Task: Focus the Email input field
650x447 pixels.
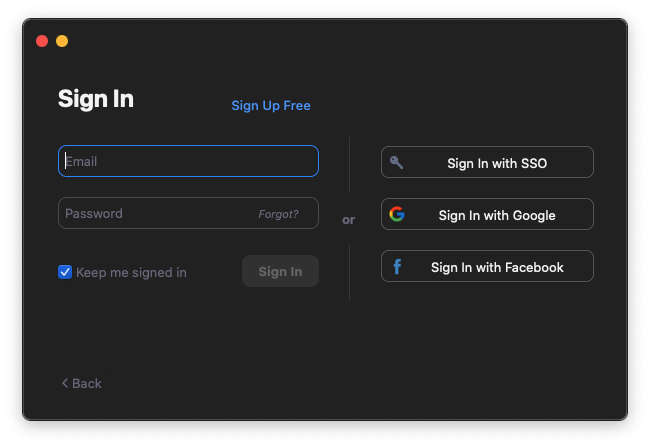Action: pos(188,161)
